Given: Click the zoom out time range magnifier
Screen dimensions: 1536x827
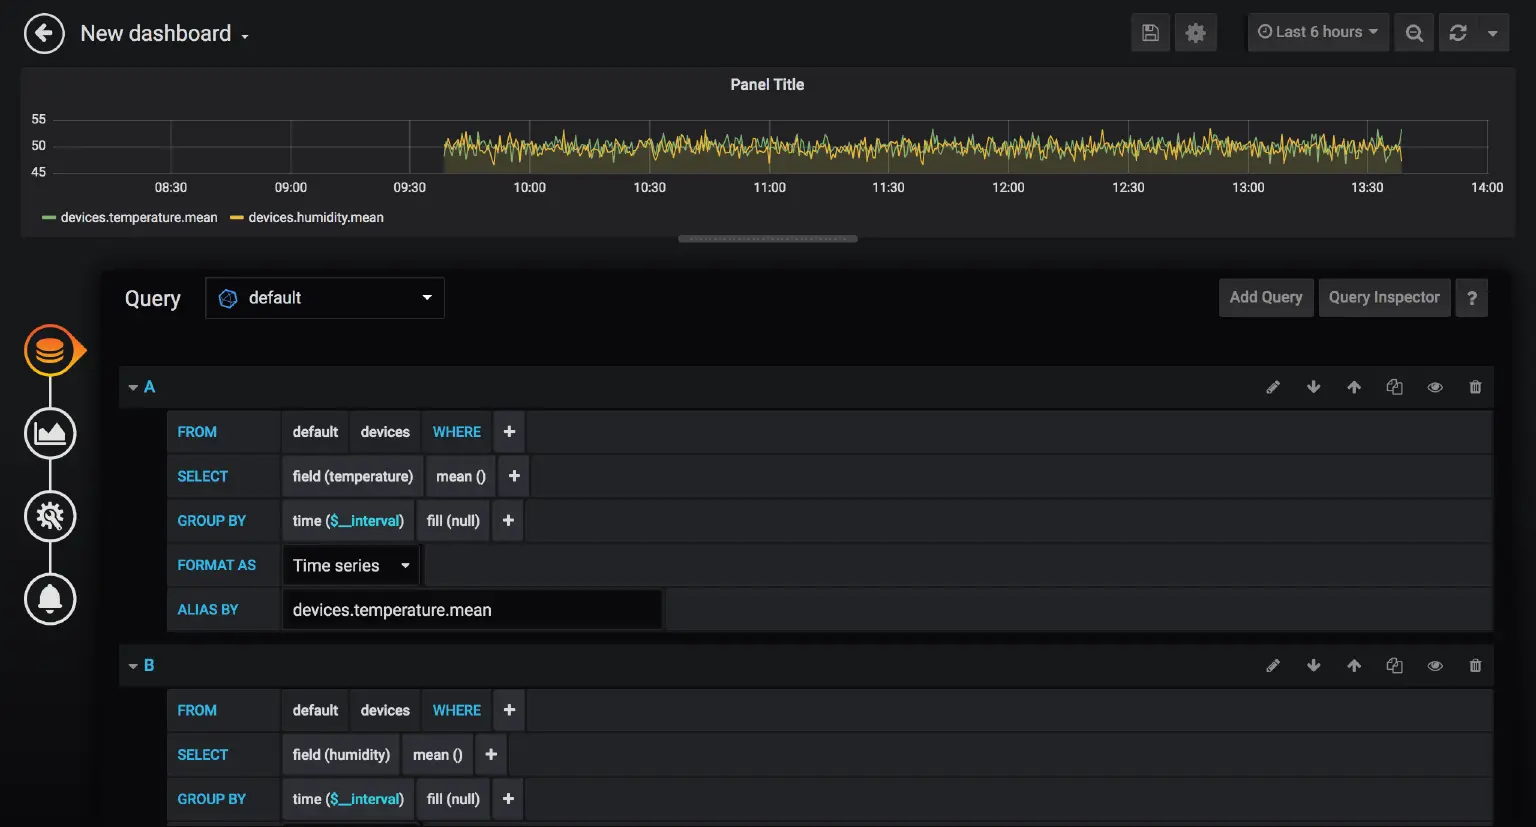Looking at the screenshot, I should tap(1414, 33).
